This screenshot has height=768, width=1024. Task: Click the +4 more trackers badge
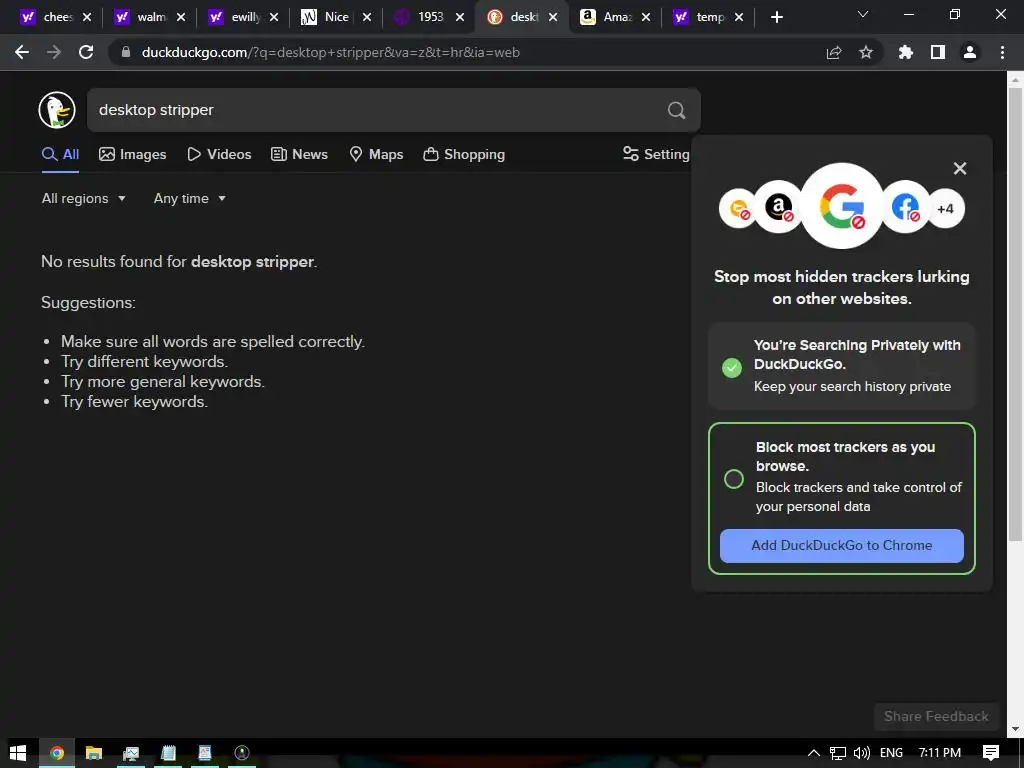(946, 209)
